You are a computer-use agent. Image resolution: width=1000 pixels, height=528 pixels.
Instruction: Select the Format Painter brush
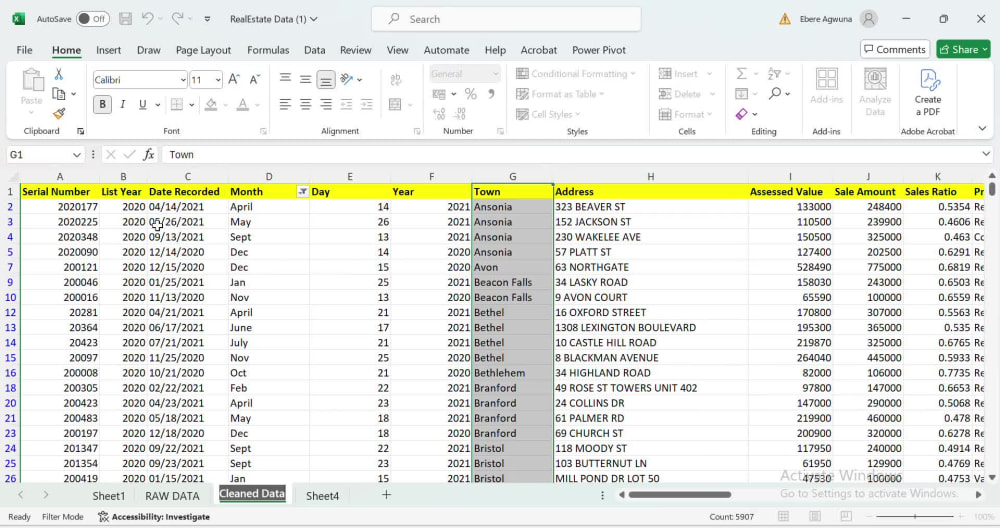59,114
